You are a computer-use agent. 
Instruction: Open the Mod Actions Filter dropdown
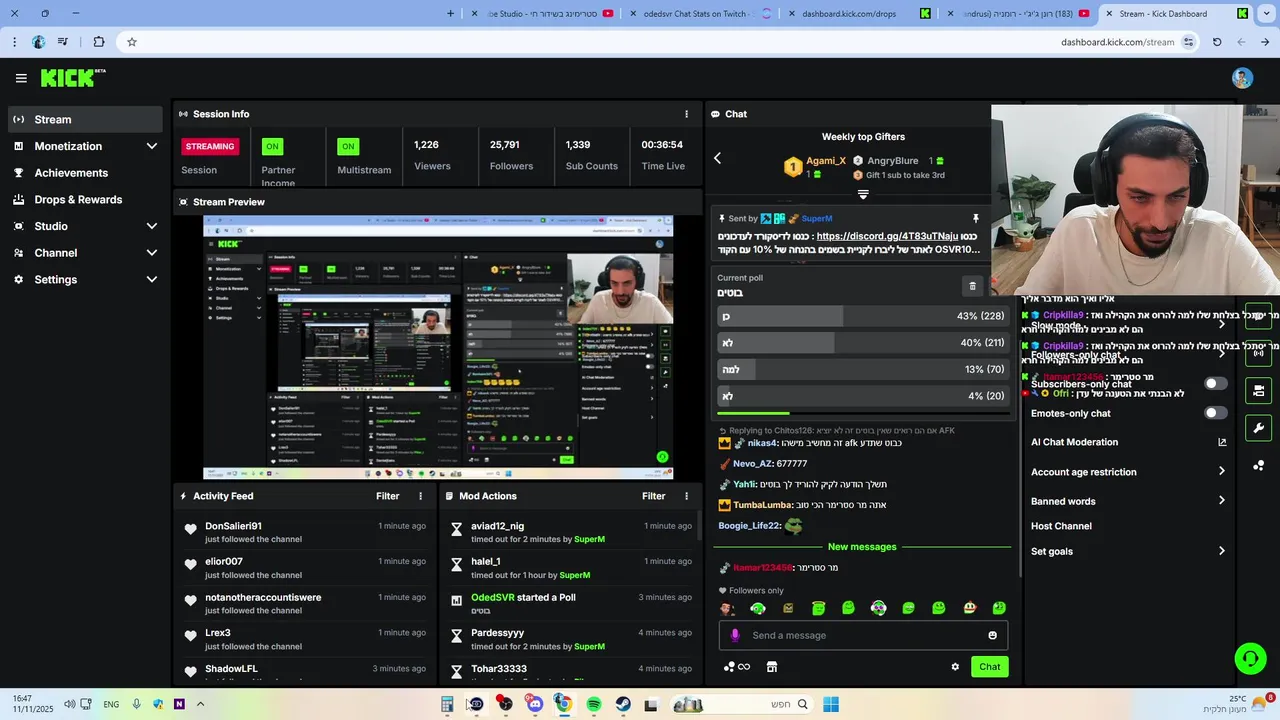pyautogui.click(x=653, y=496)
